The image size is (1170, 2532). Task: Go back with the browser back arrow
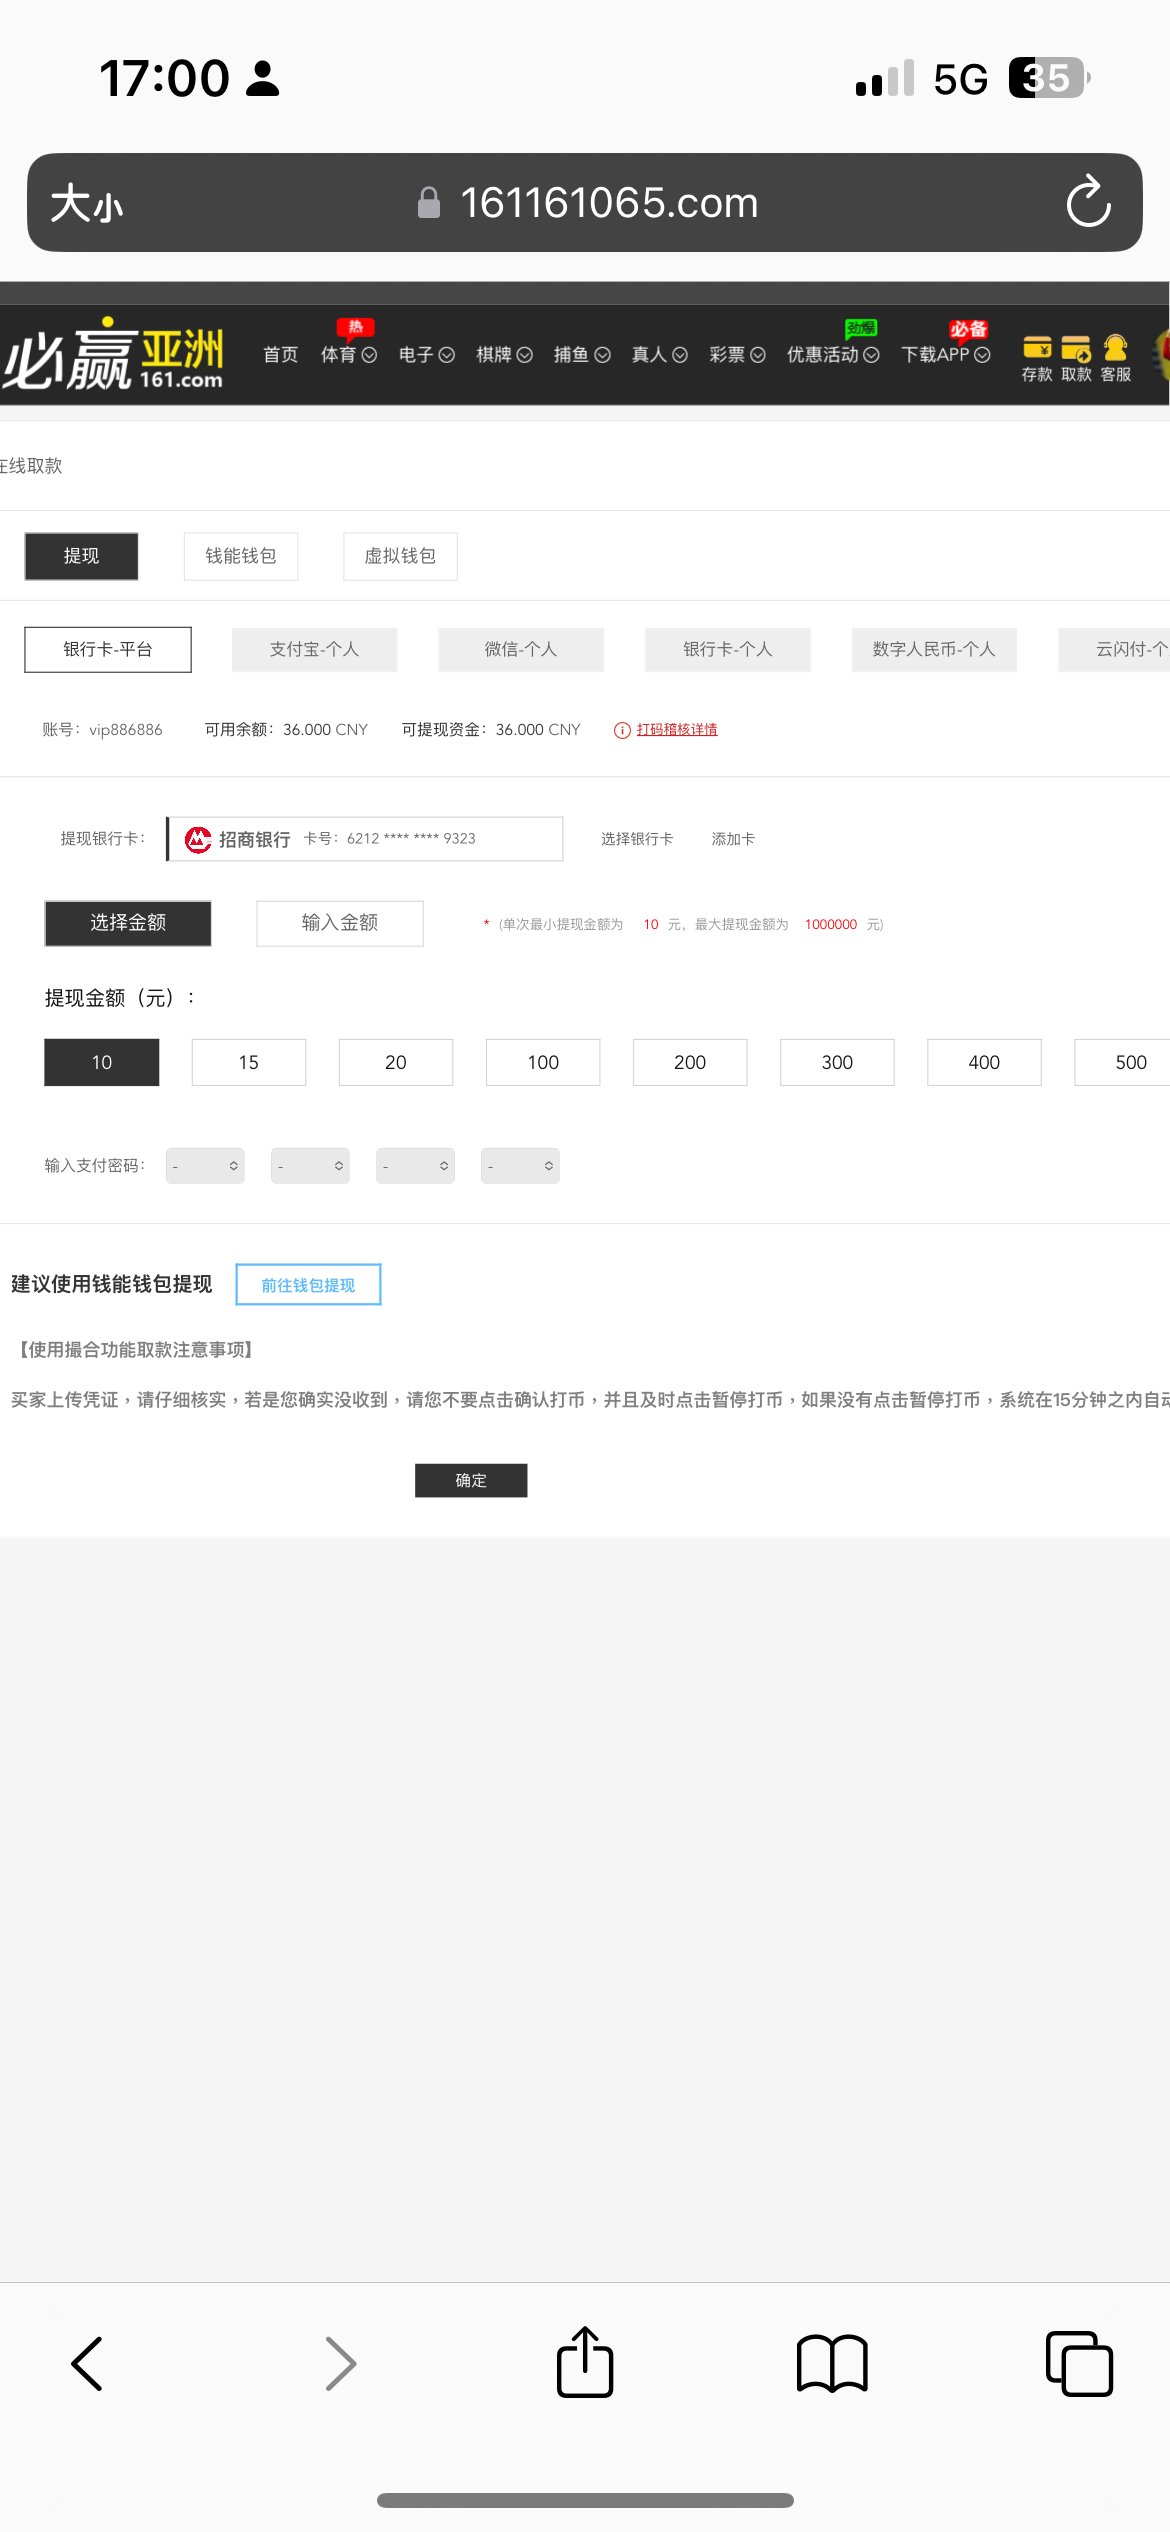click(88, 2364)
